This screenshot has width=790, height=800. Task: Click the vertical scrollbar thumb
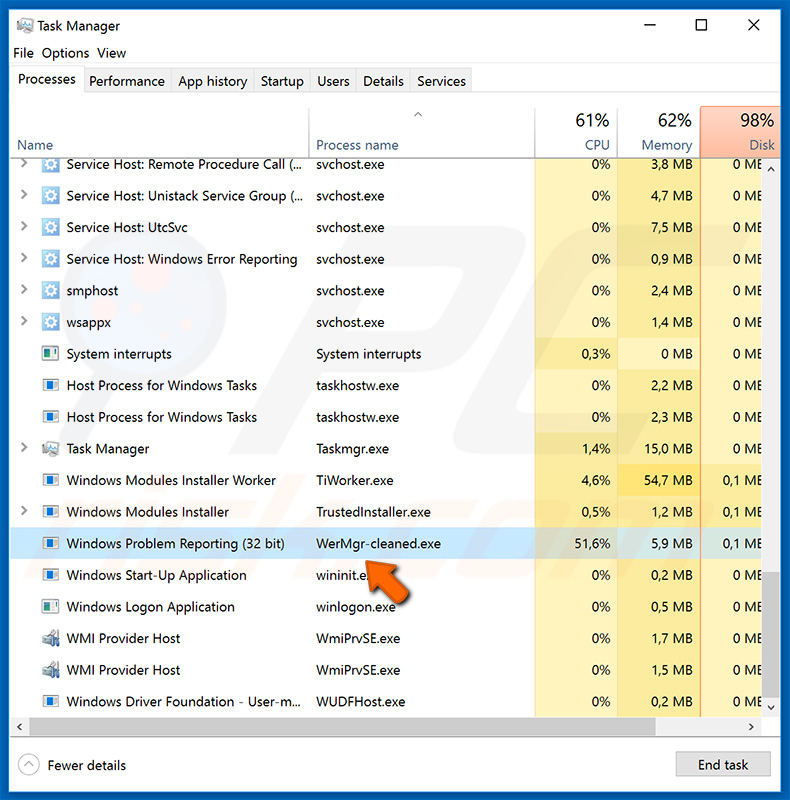click(x=771, y=634)
